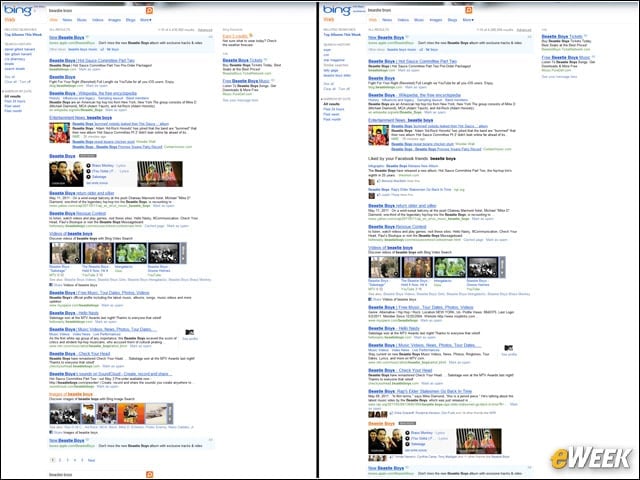This screenshot has width=640, height=480.
Task: Select the Blogs tab on left page
Action: point(131,20)
